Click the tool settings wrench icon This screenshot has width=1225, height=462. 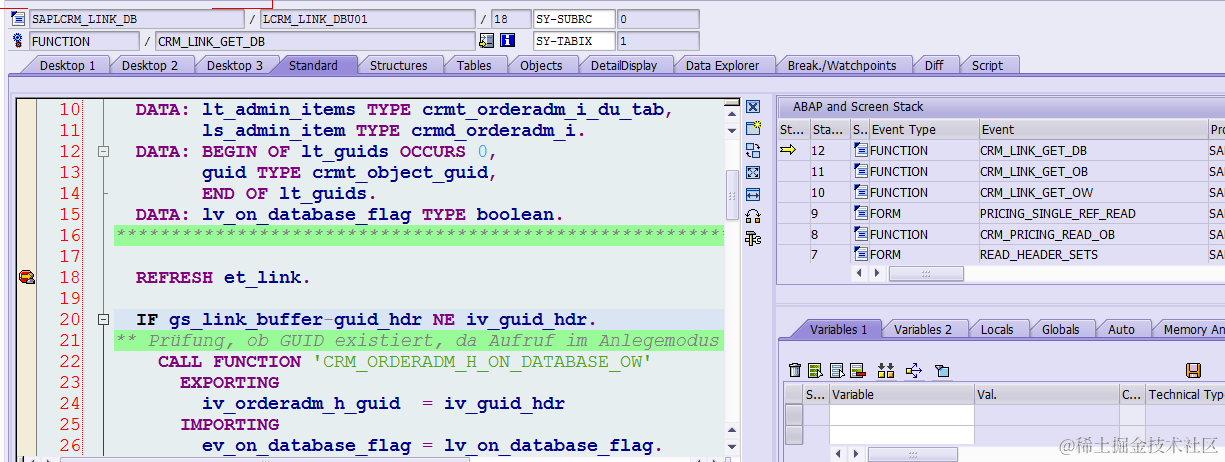pyautogui.click(x=754, y=238)
